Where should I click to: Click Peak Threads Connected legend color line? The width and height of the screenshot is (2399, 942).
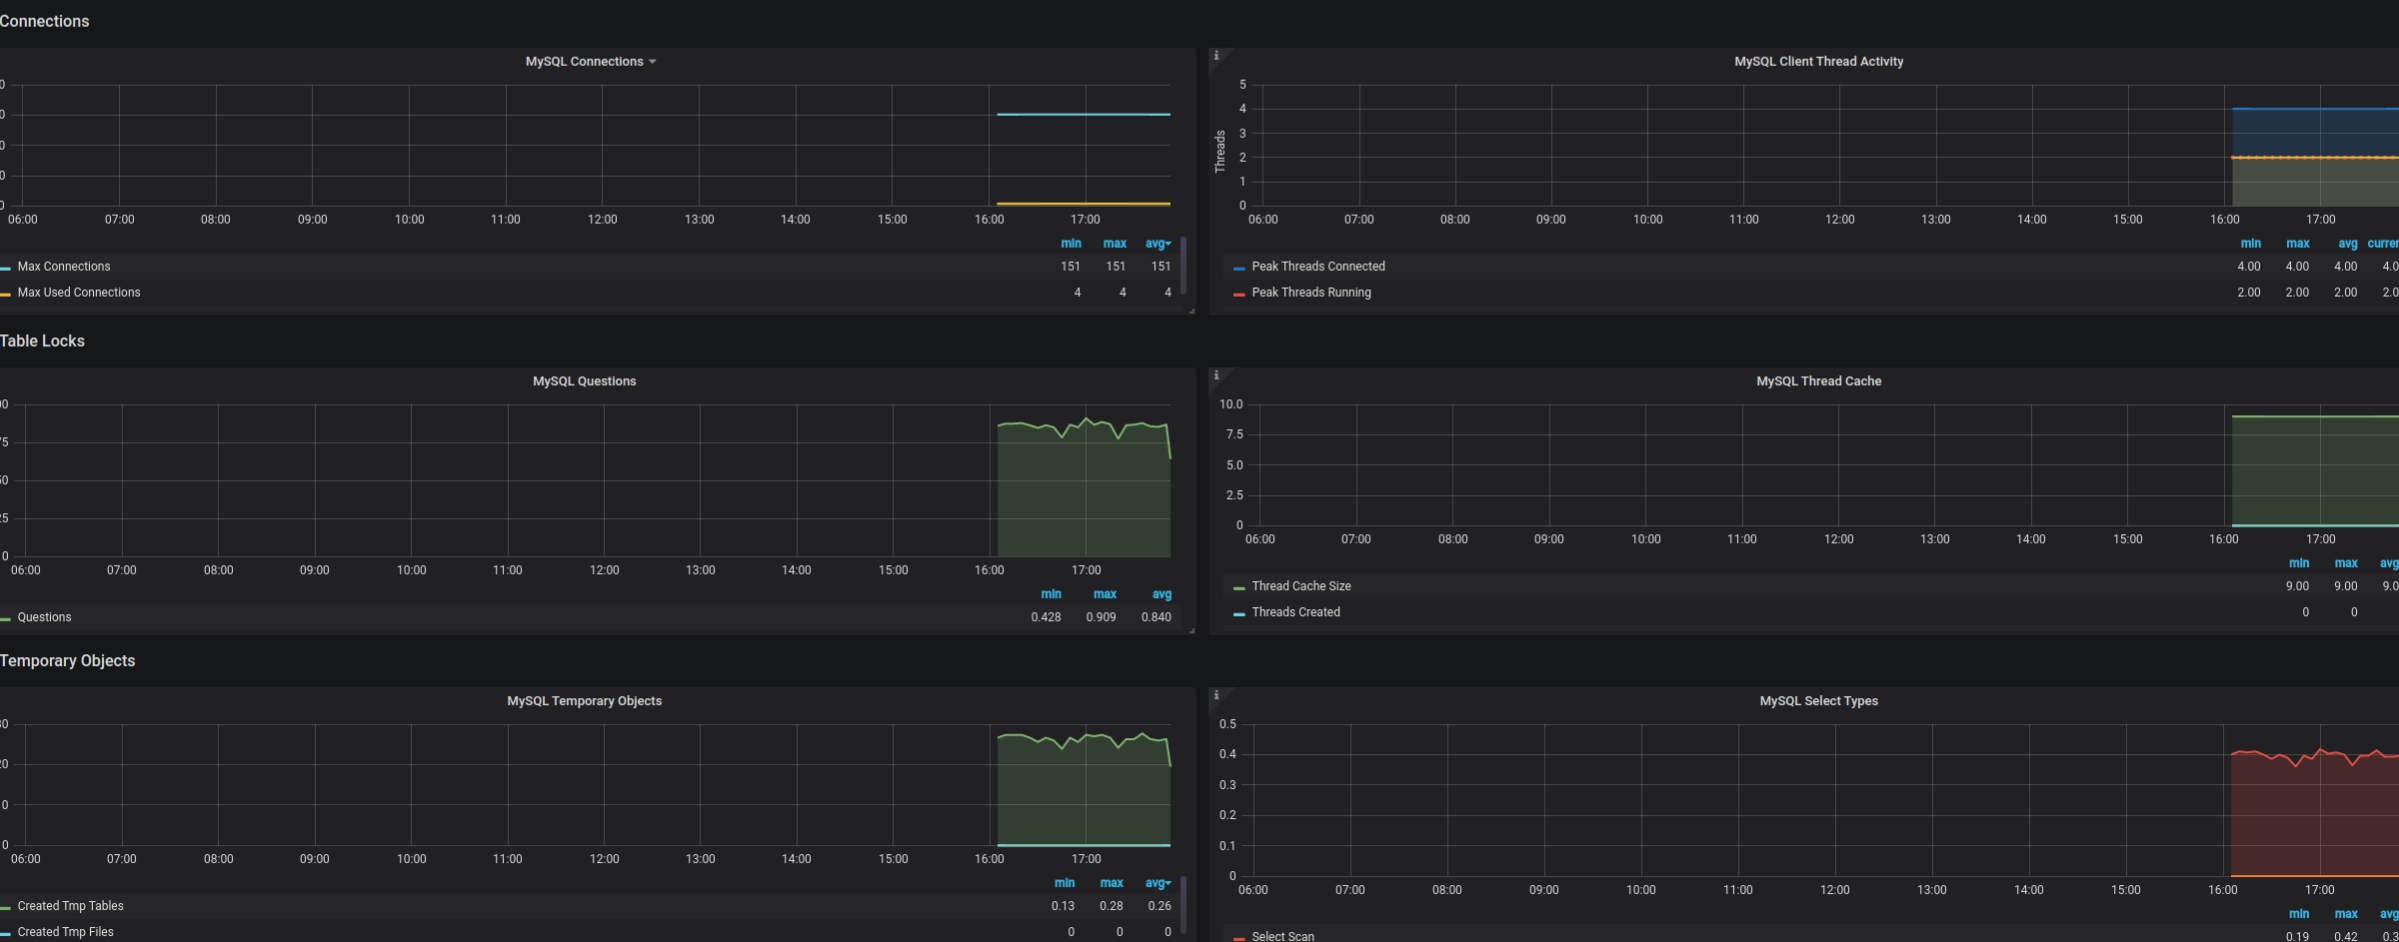pyautogui.click(x=1239, y=268)
